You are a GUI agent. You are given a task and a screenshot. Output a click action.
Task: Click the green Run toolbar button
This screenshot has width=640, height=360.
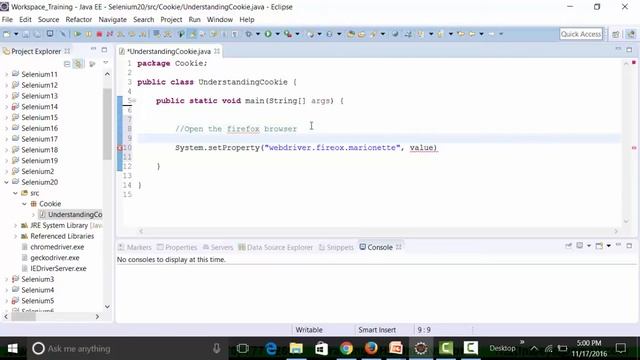coord(268,34)
